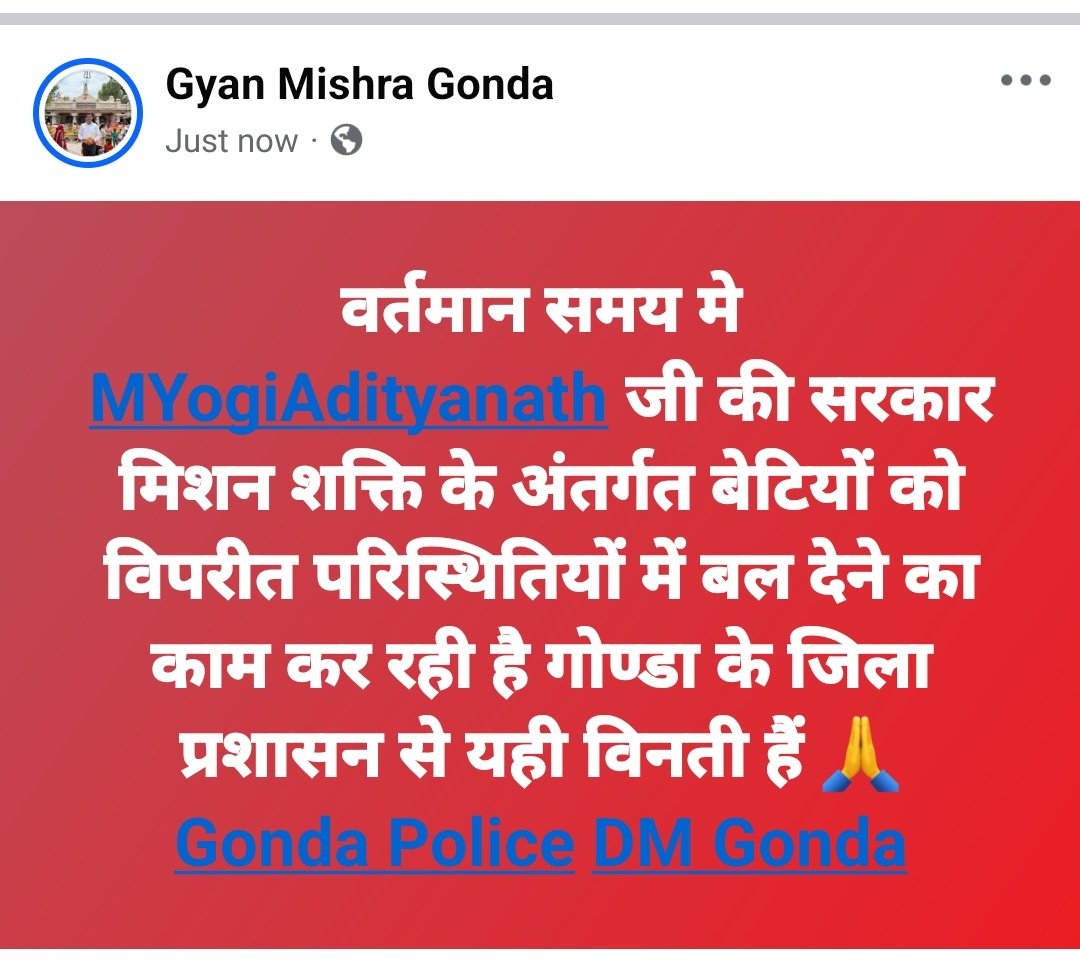The height and width of the screenshot is (960, 1080).
Task: Click the Hindi line 'वर्तमान समय मे'
Action: coord(540,309)
